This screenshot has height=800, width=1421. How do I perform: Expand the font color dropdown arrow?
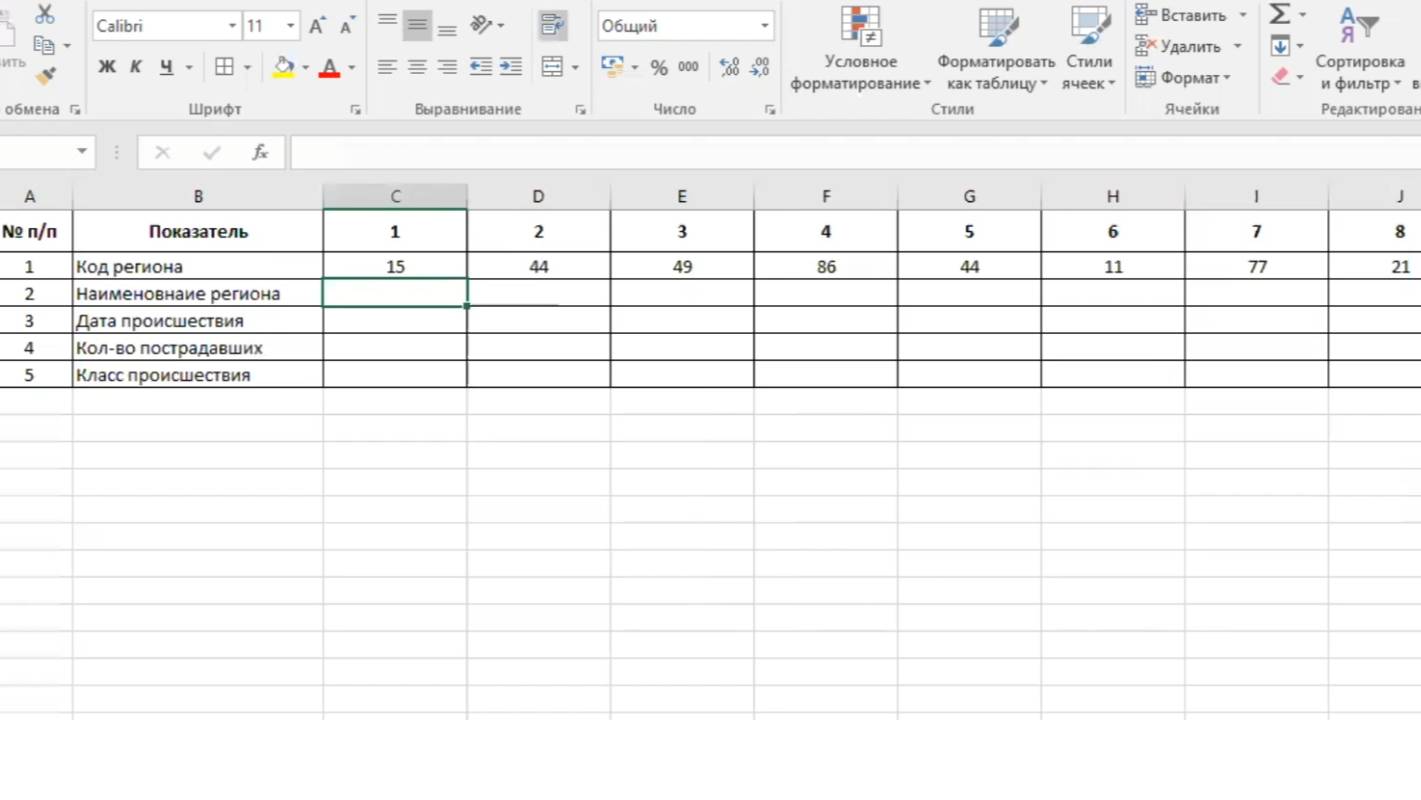pyautogui.click(x=351, y=68)
